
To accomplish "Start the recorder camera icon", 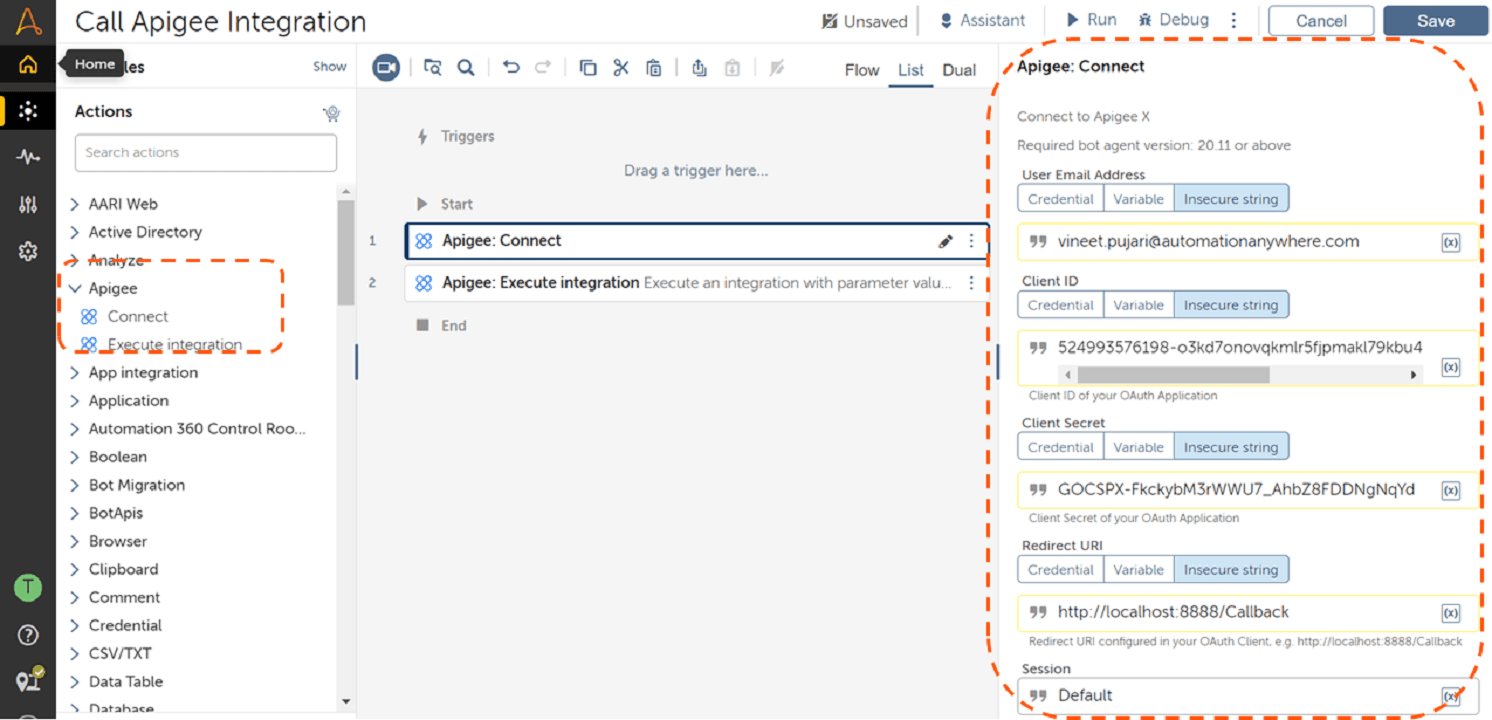I will tap(386, 68).
